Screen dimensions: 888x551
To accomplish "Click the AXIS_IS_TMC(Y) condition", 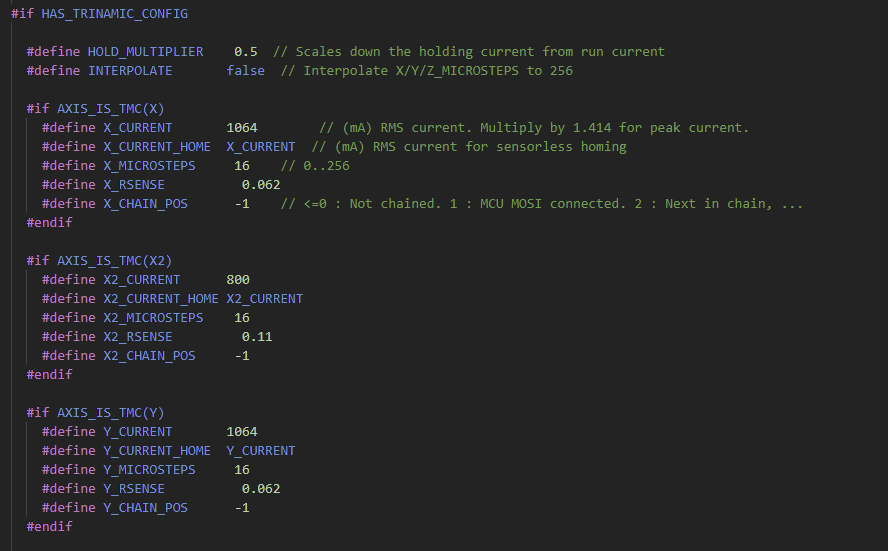I will coord(111,413).
